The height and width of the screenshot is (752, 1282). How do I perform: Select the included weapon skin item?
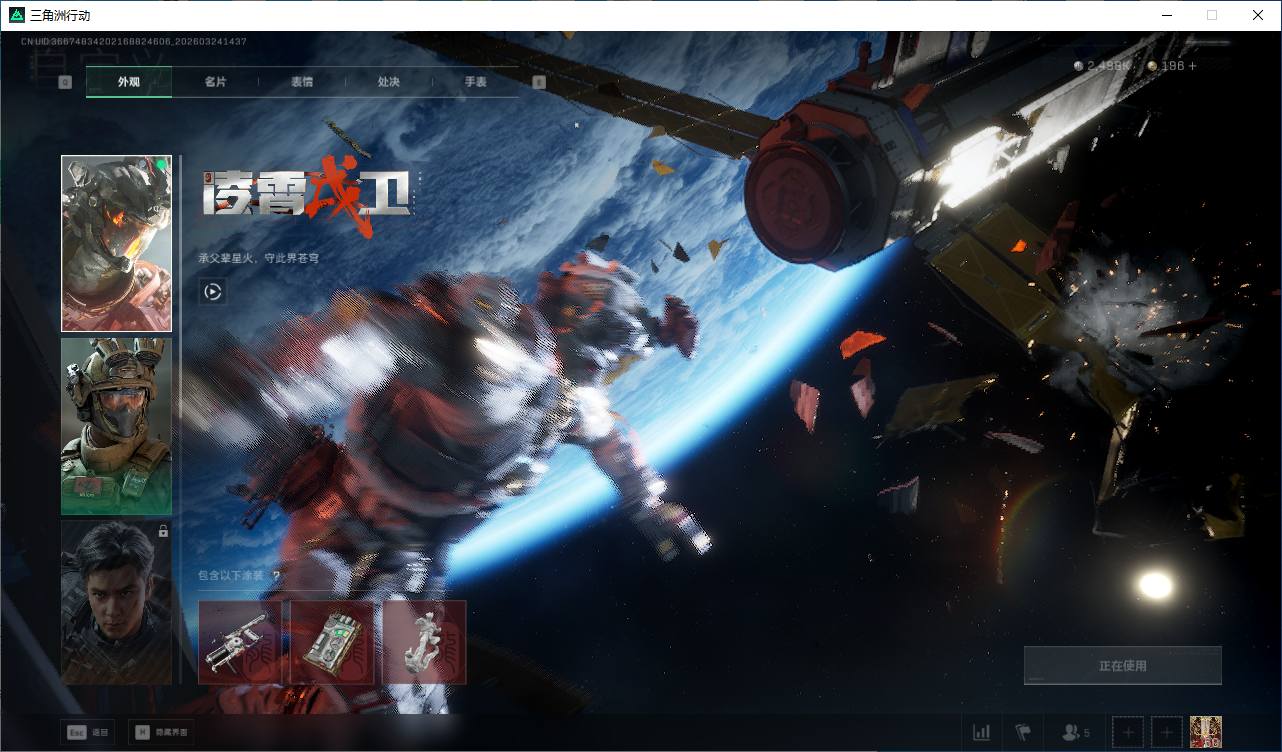tap(240, 642)
